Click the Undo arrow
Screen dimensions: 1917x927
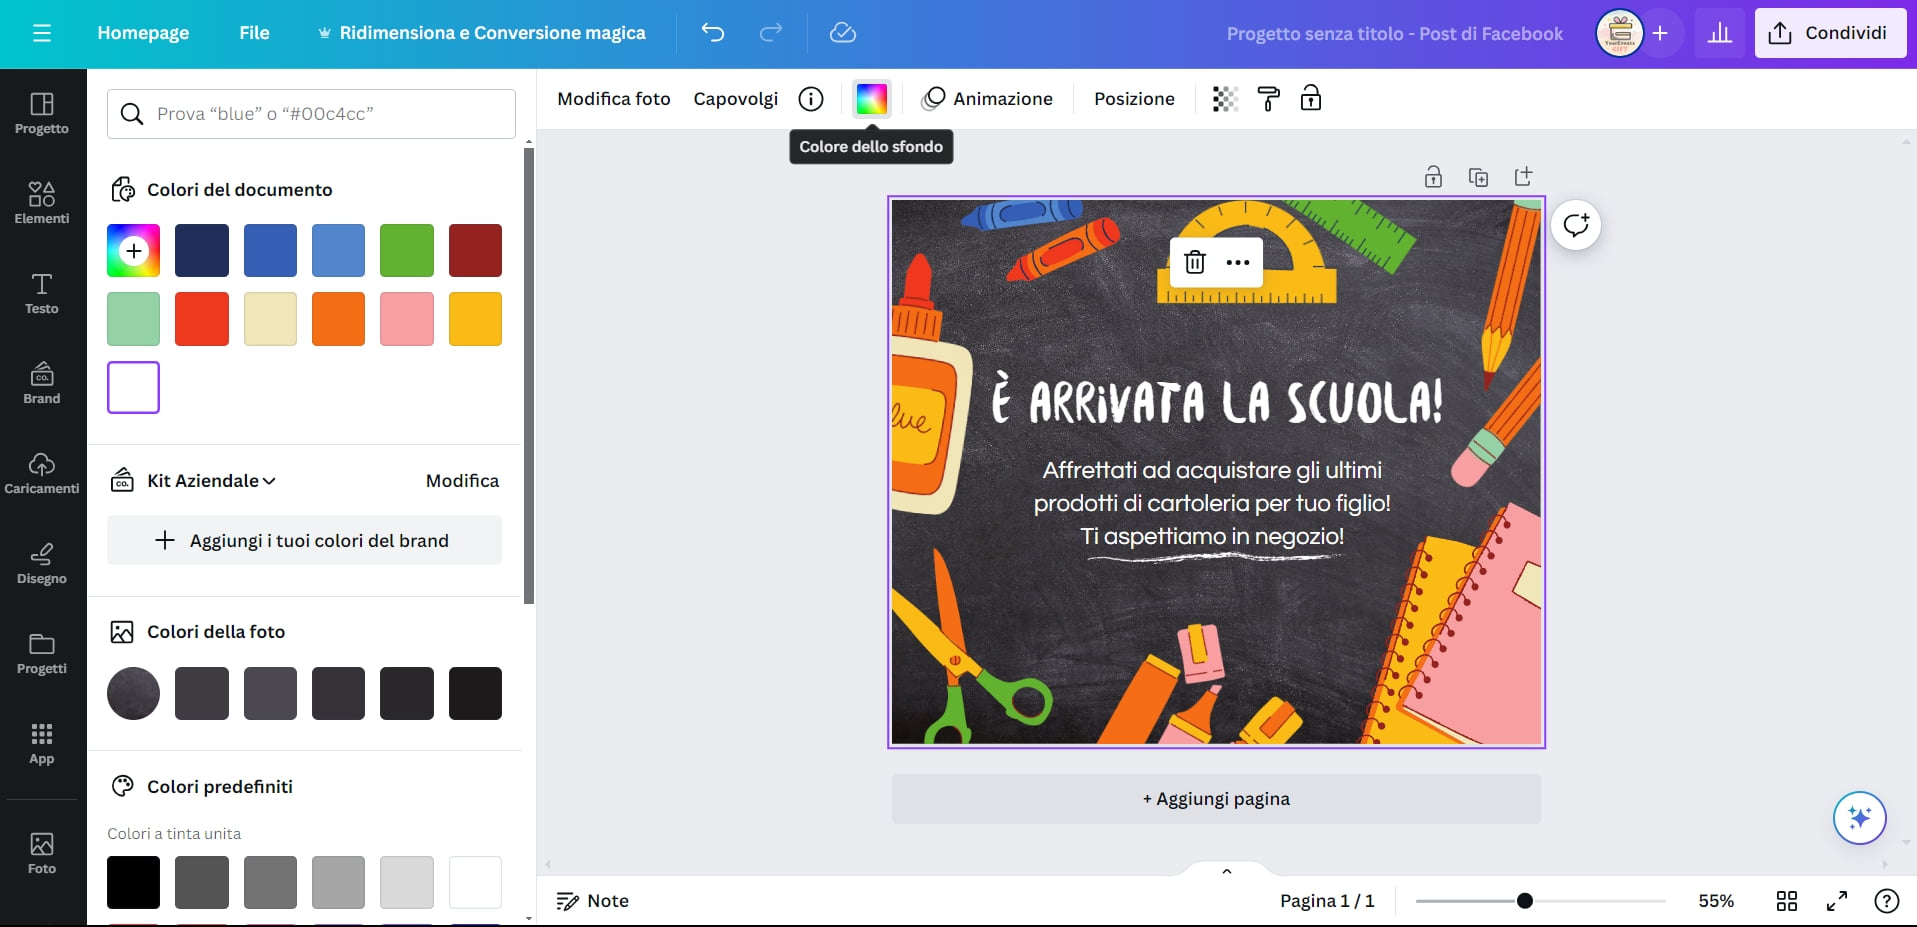coord(713,33)
